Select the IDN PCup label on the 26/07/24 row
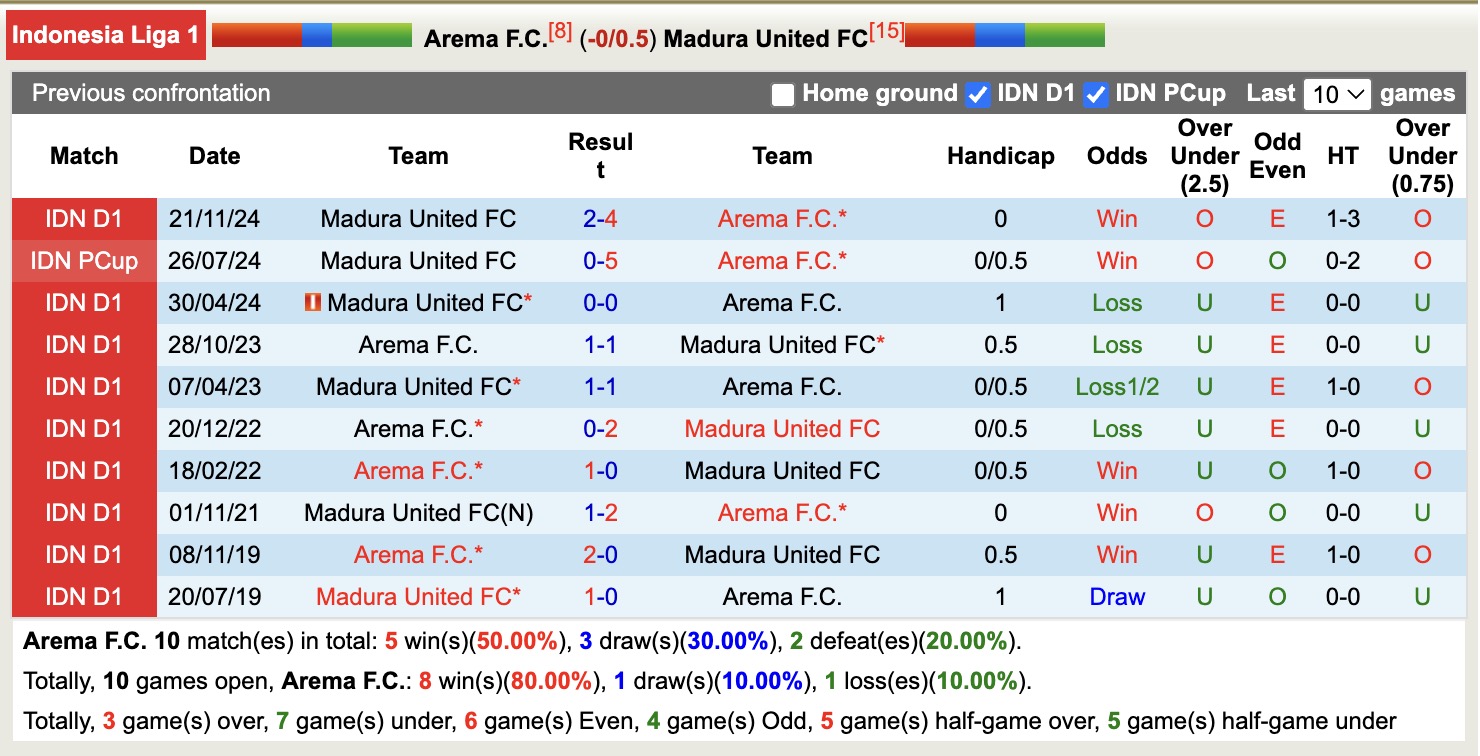The image size is (1480, 756). pyautogui.click(x=84, y=260)
